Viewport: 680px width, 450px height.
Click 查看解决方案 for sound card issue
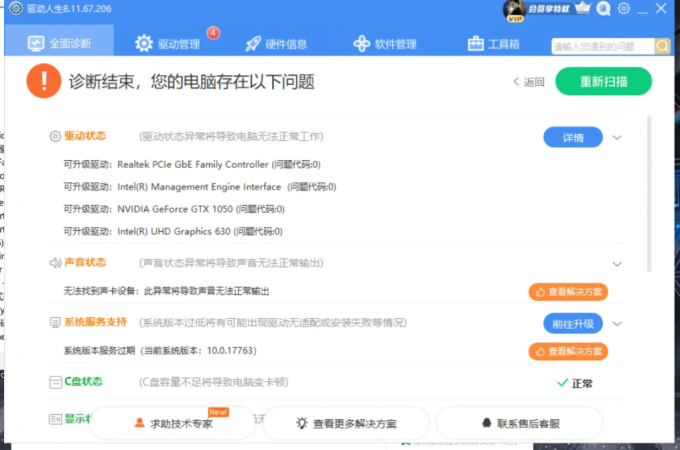[x=568, y=292]
